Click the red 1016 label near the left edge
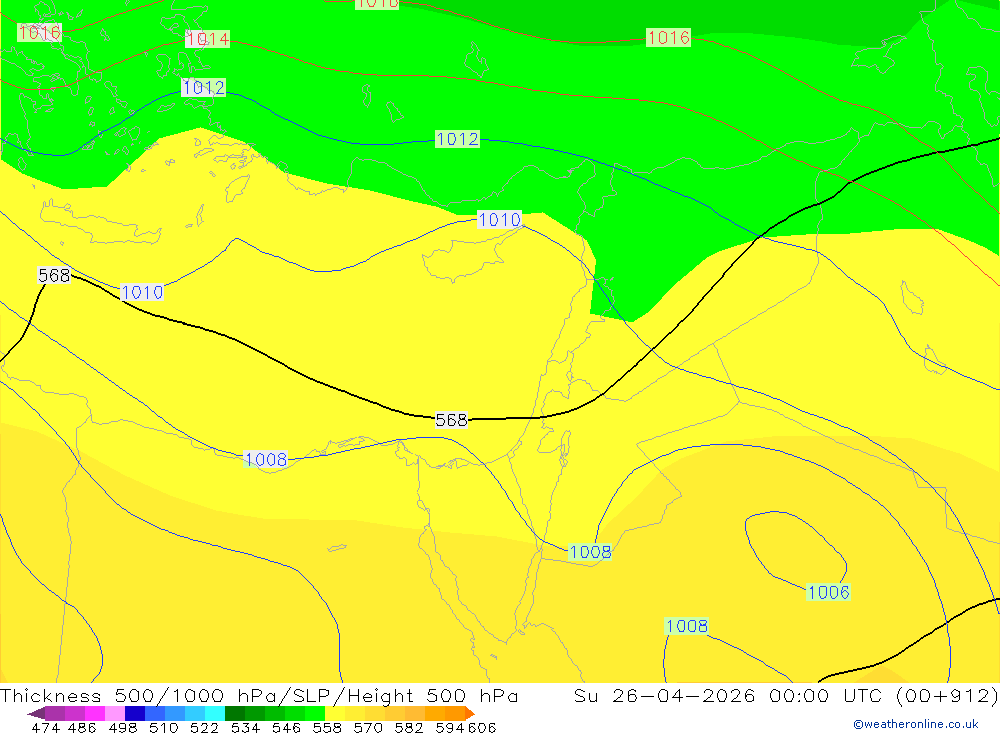The image size is (1000, 733). tap(40, 33)
